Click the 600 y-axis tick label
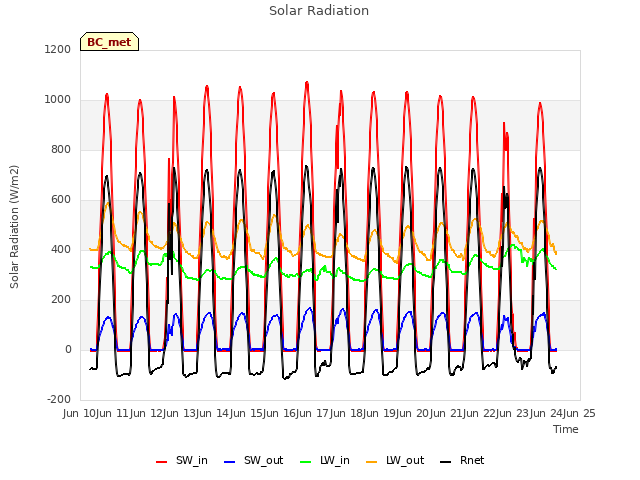Screen dimensions: 640x480 [61, 200]
